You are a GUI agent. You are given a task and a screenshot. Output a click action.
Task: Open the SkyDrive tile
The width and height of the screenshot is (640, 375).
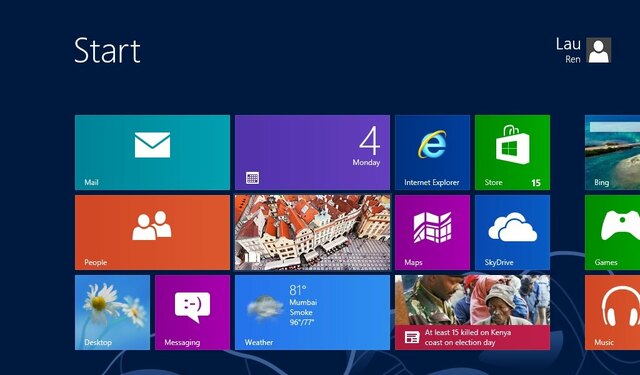point(512,232)
